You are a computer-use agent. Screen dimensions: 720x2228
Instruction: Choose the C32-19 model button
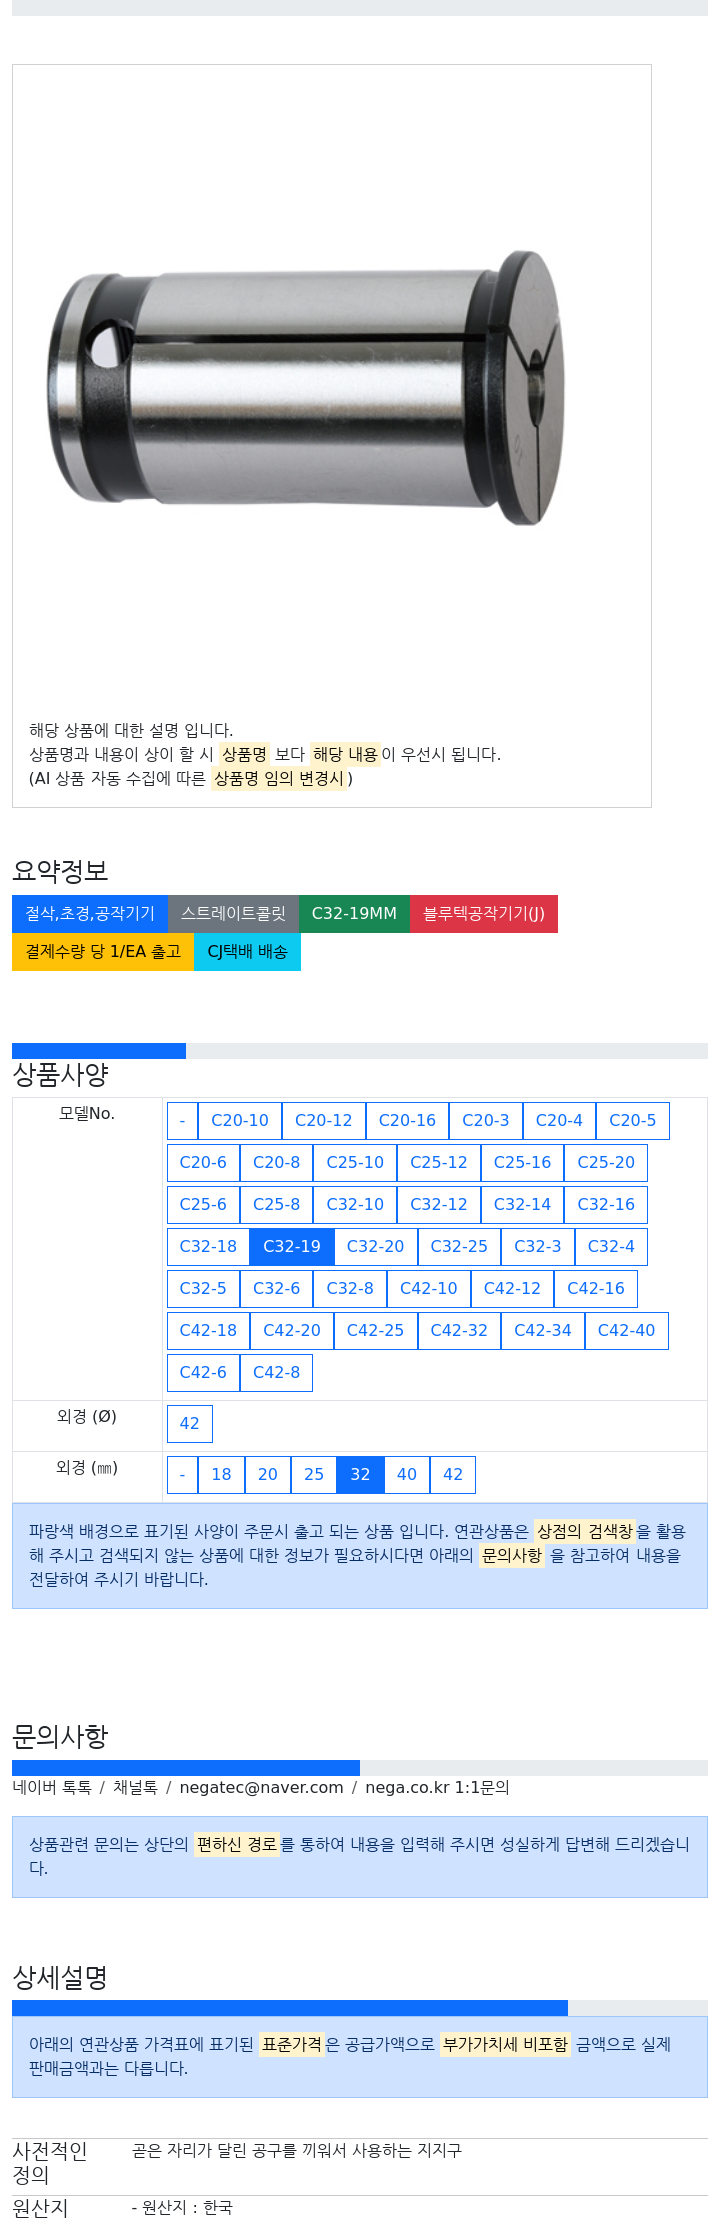[292, 1247]
